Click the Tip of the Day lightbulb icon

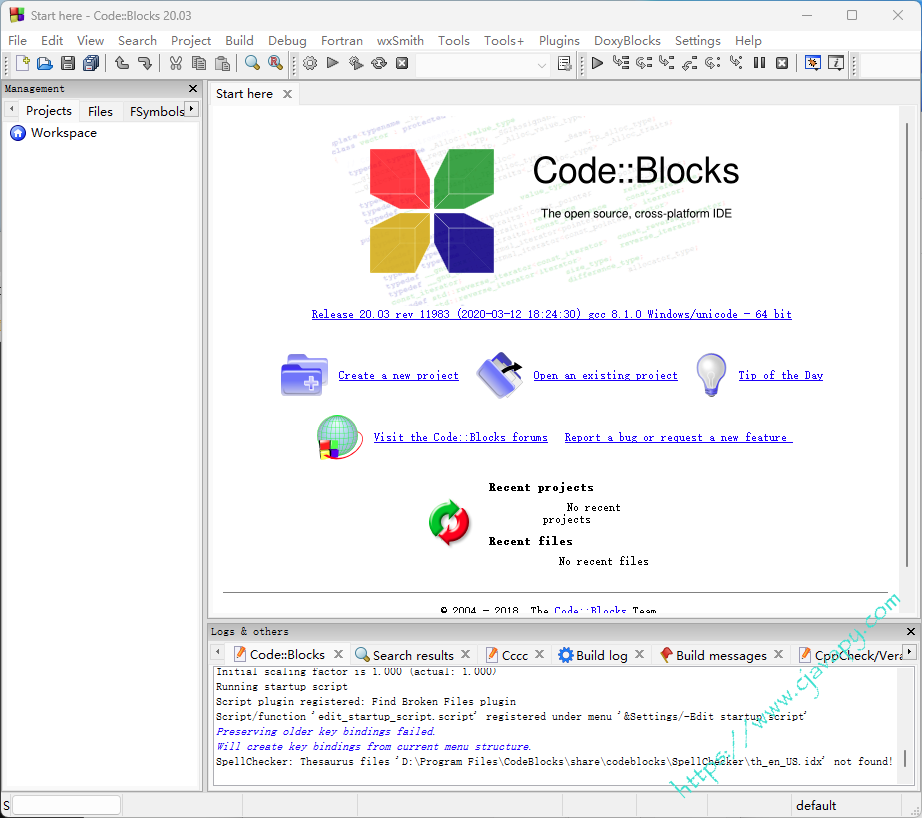711,375
